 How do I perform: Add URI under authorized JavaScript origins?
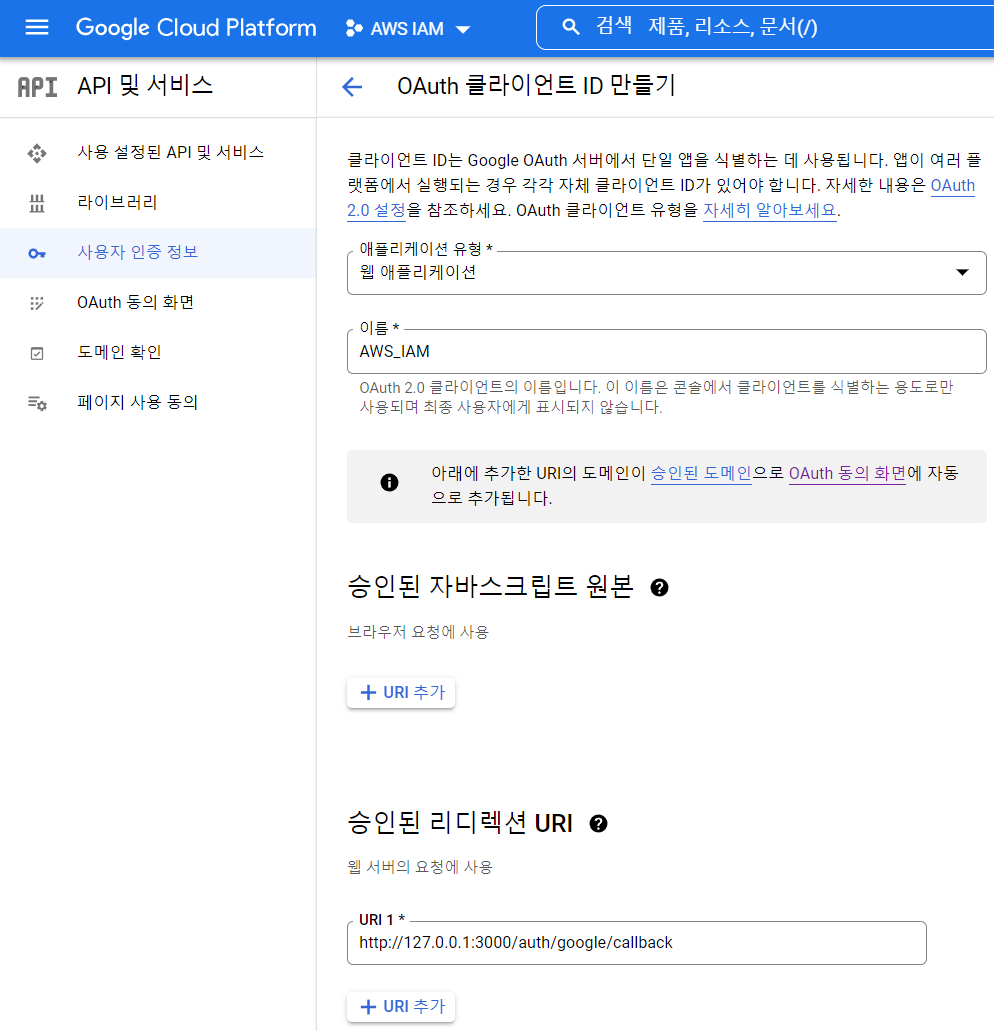[401, 692]
